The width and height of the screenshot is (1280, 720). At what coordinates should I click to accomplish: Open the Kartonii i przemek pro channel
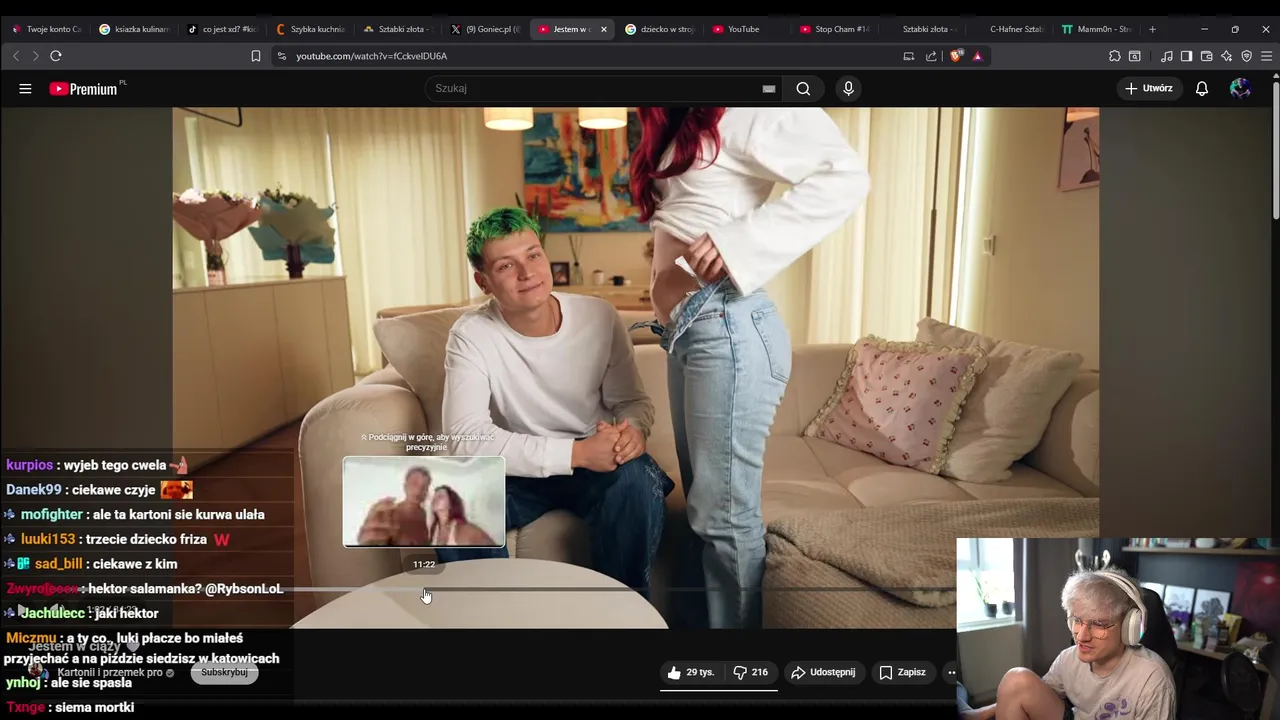[110, 673]
